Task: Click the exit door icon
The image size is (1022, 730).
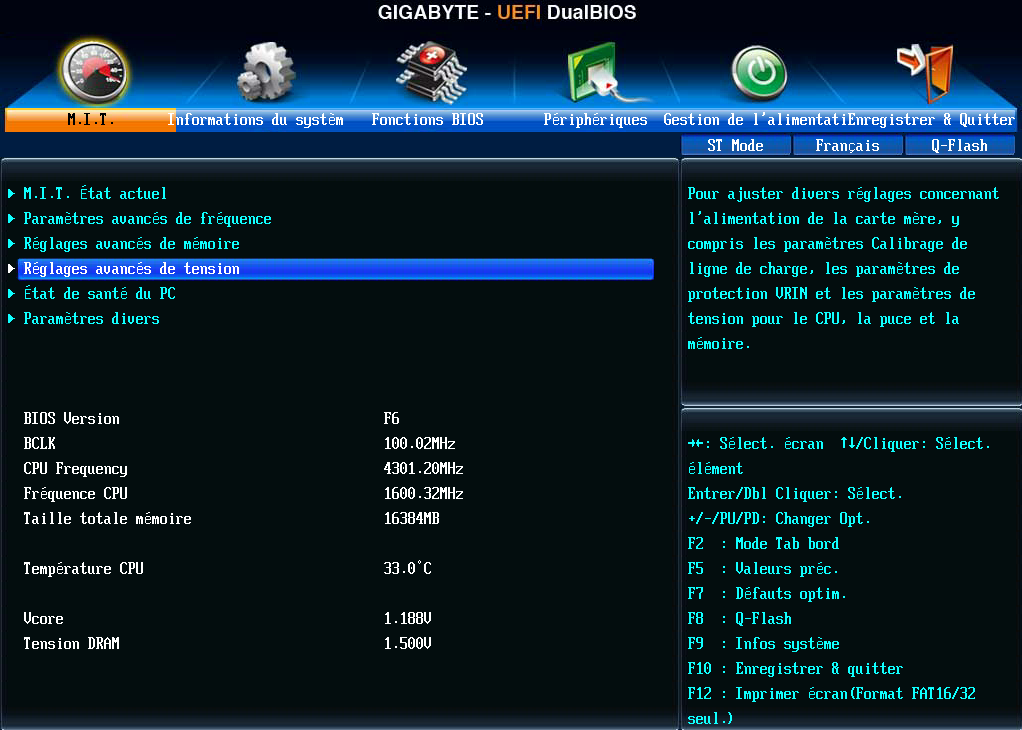Action: 926,73
